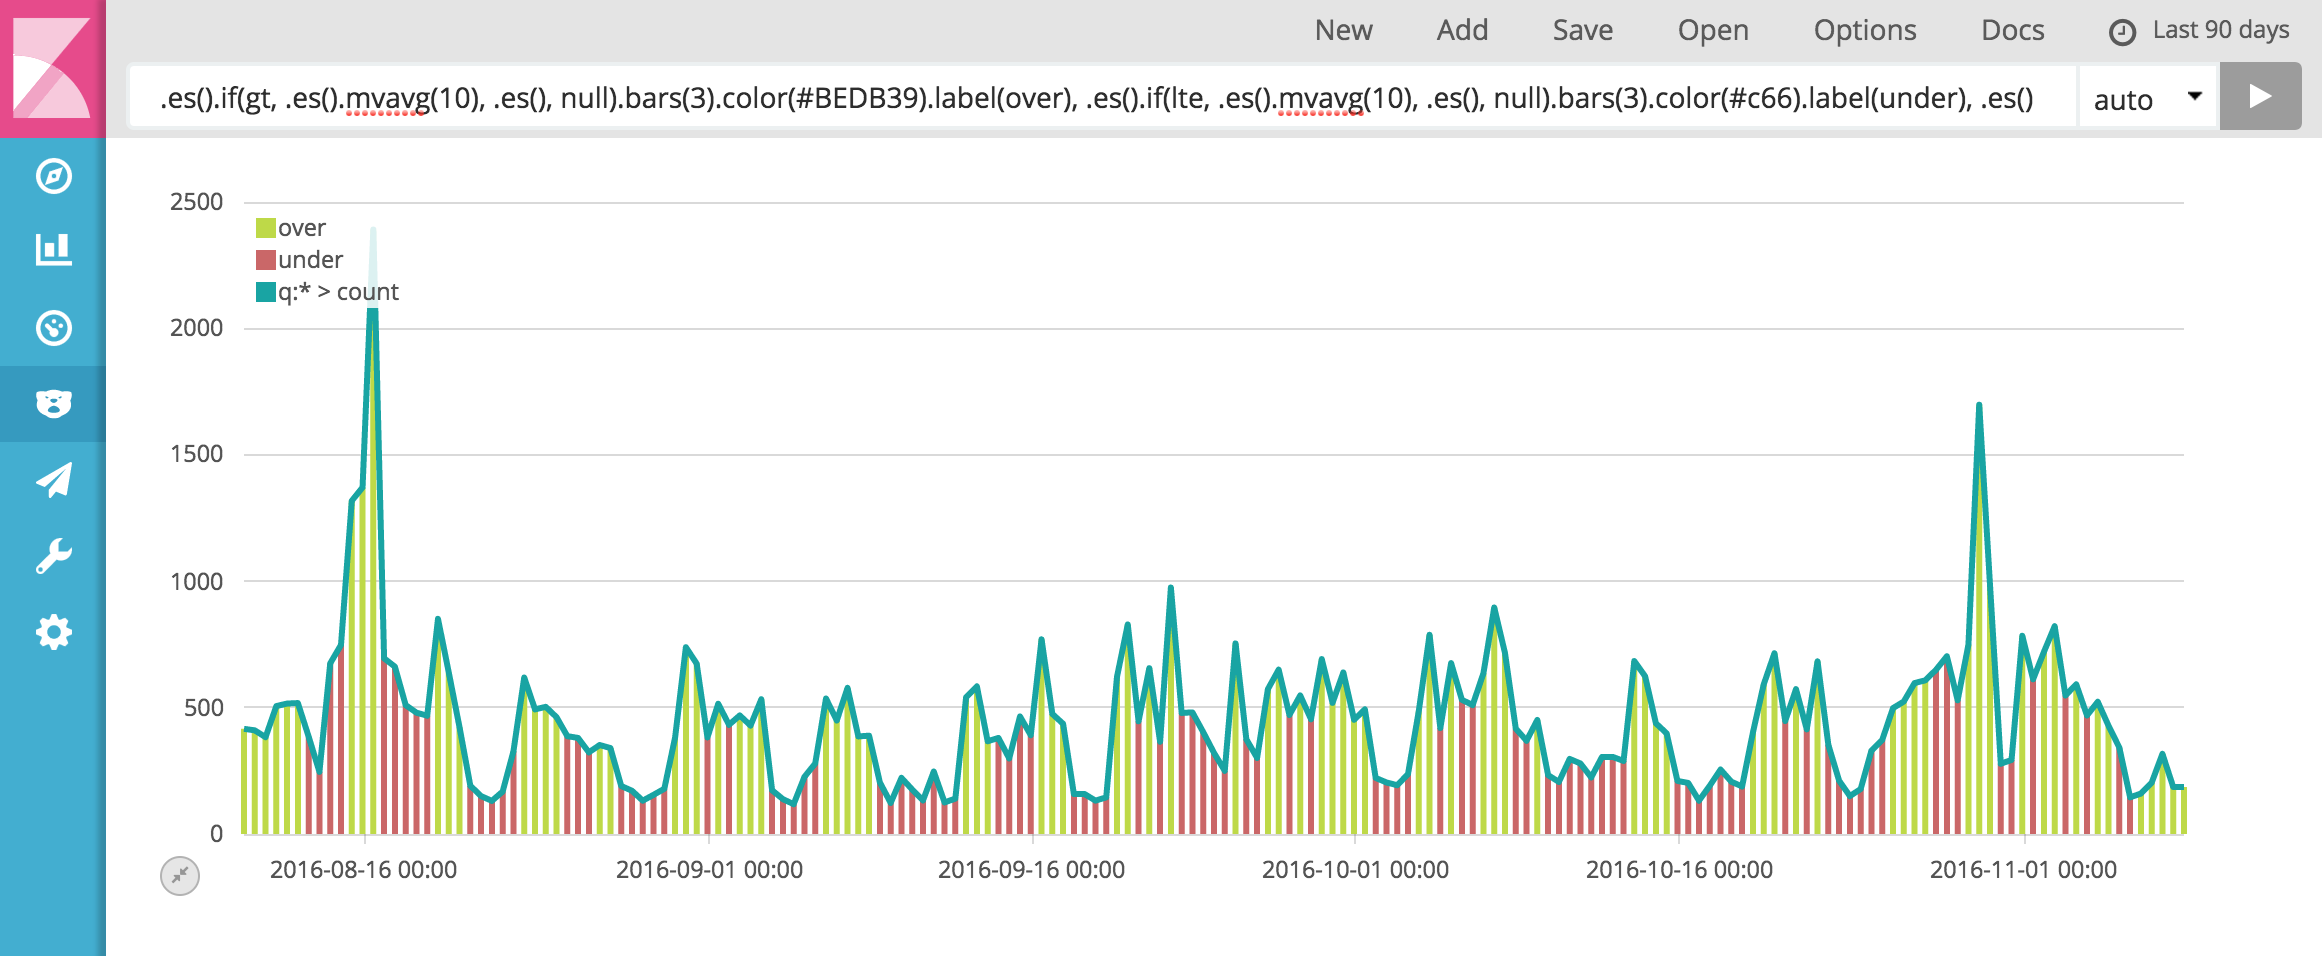Click the 2016-08-16 00:00 axis label

click(x=363, y=869)
